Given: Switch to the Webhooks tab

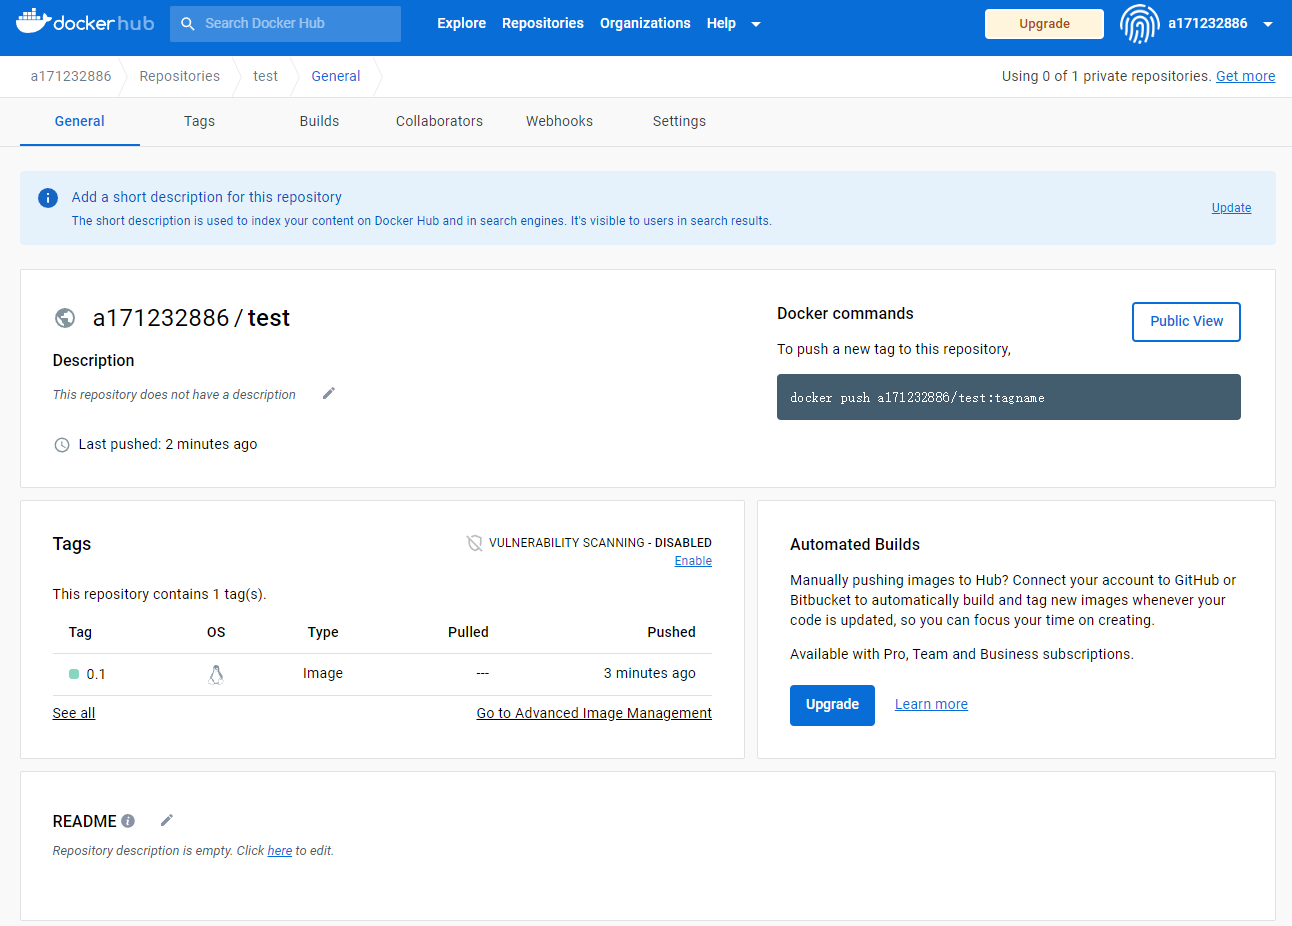Looking at the screenshot, I should pyautogui.click(x=560, y=121).
